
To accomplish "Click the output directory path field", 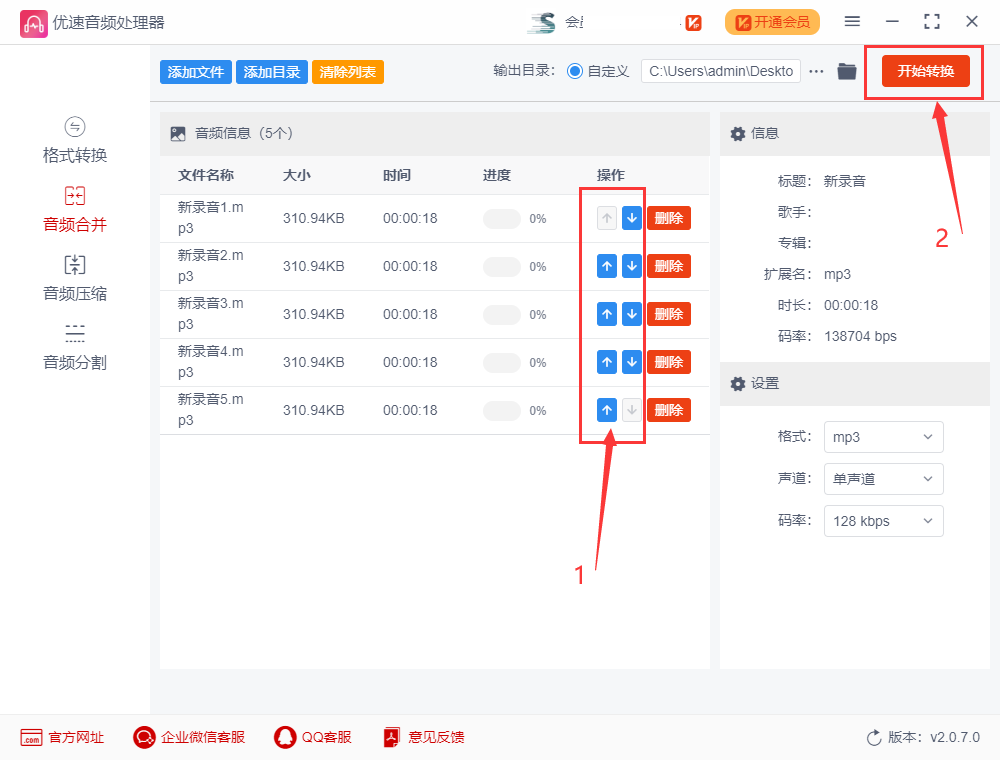I will [x=720, y=71].
